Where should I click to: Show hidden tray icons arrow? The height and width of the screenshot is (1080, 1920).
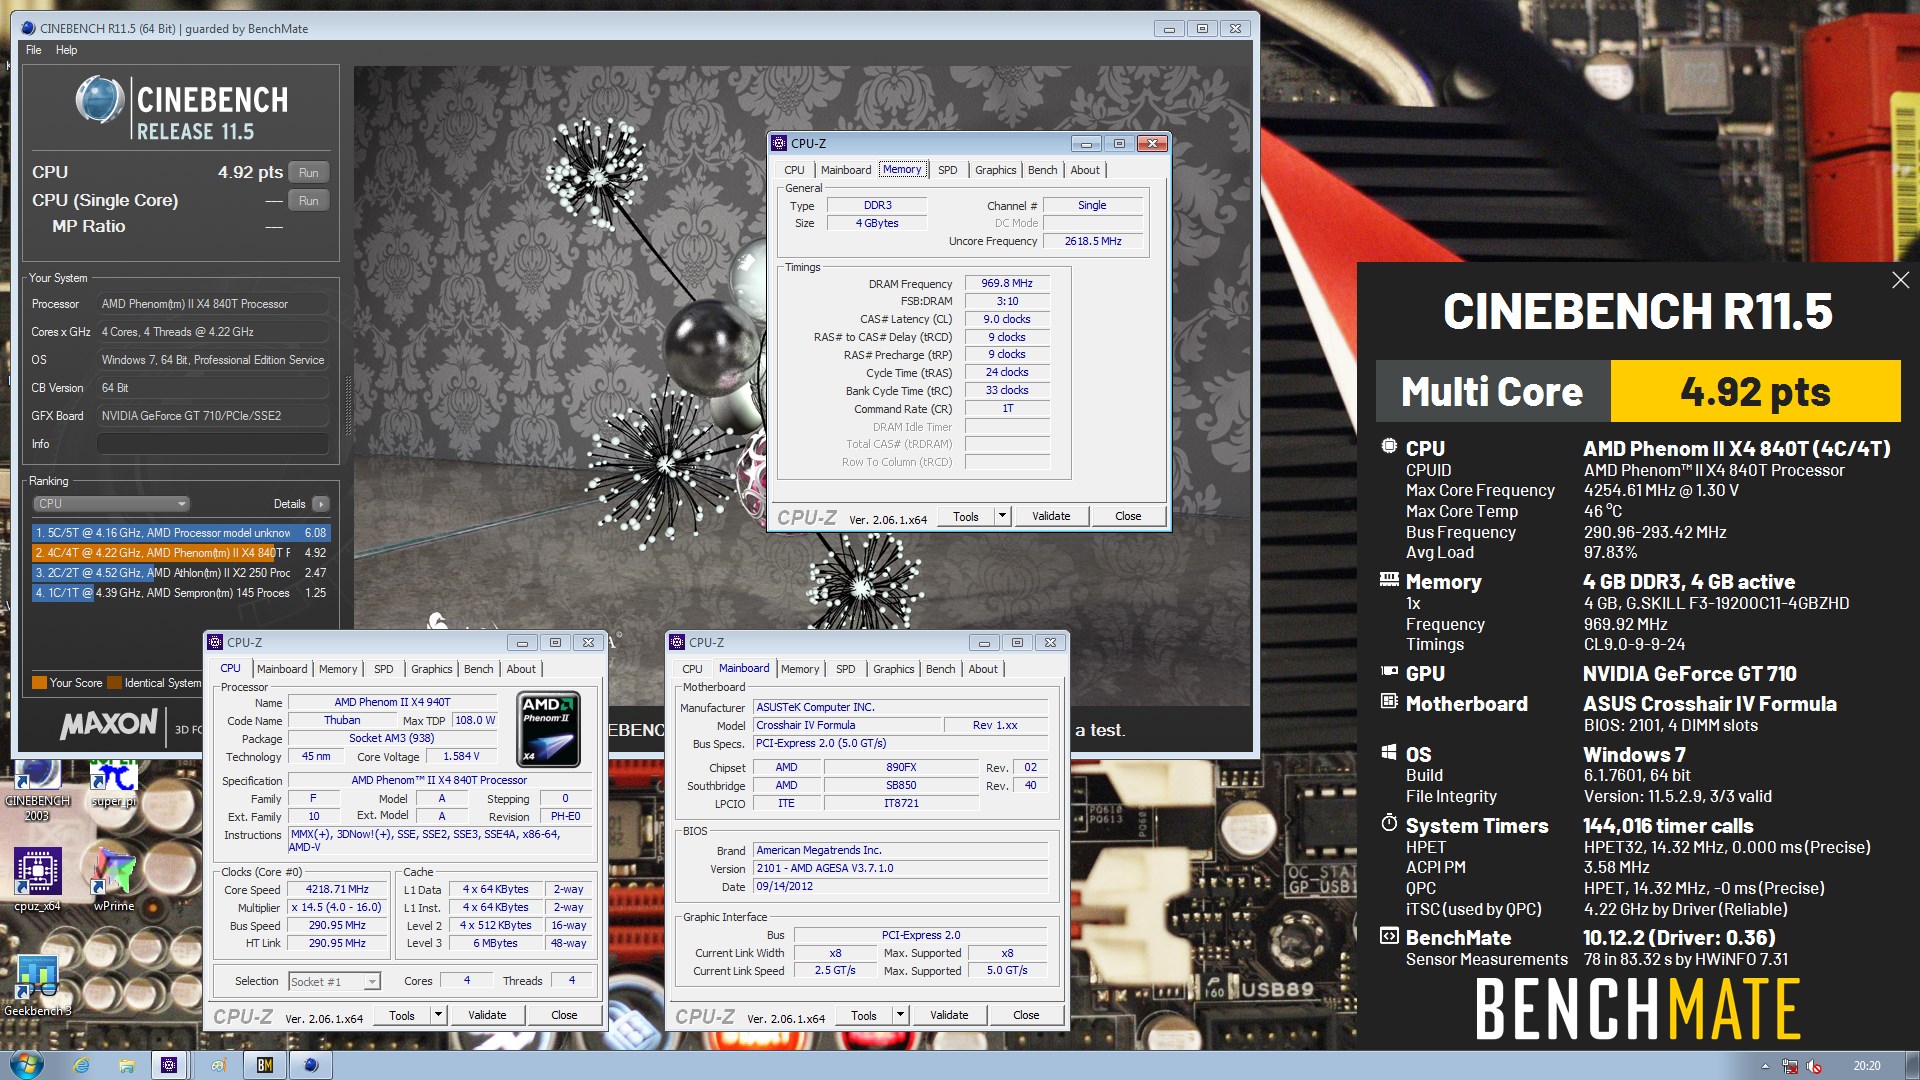pos(1765,1066)
